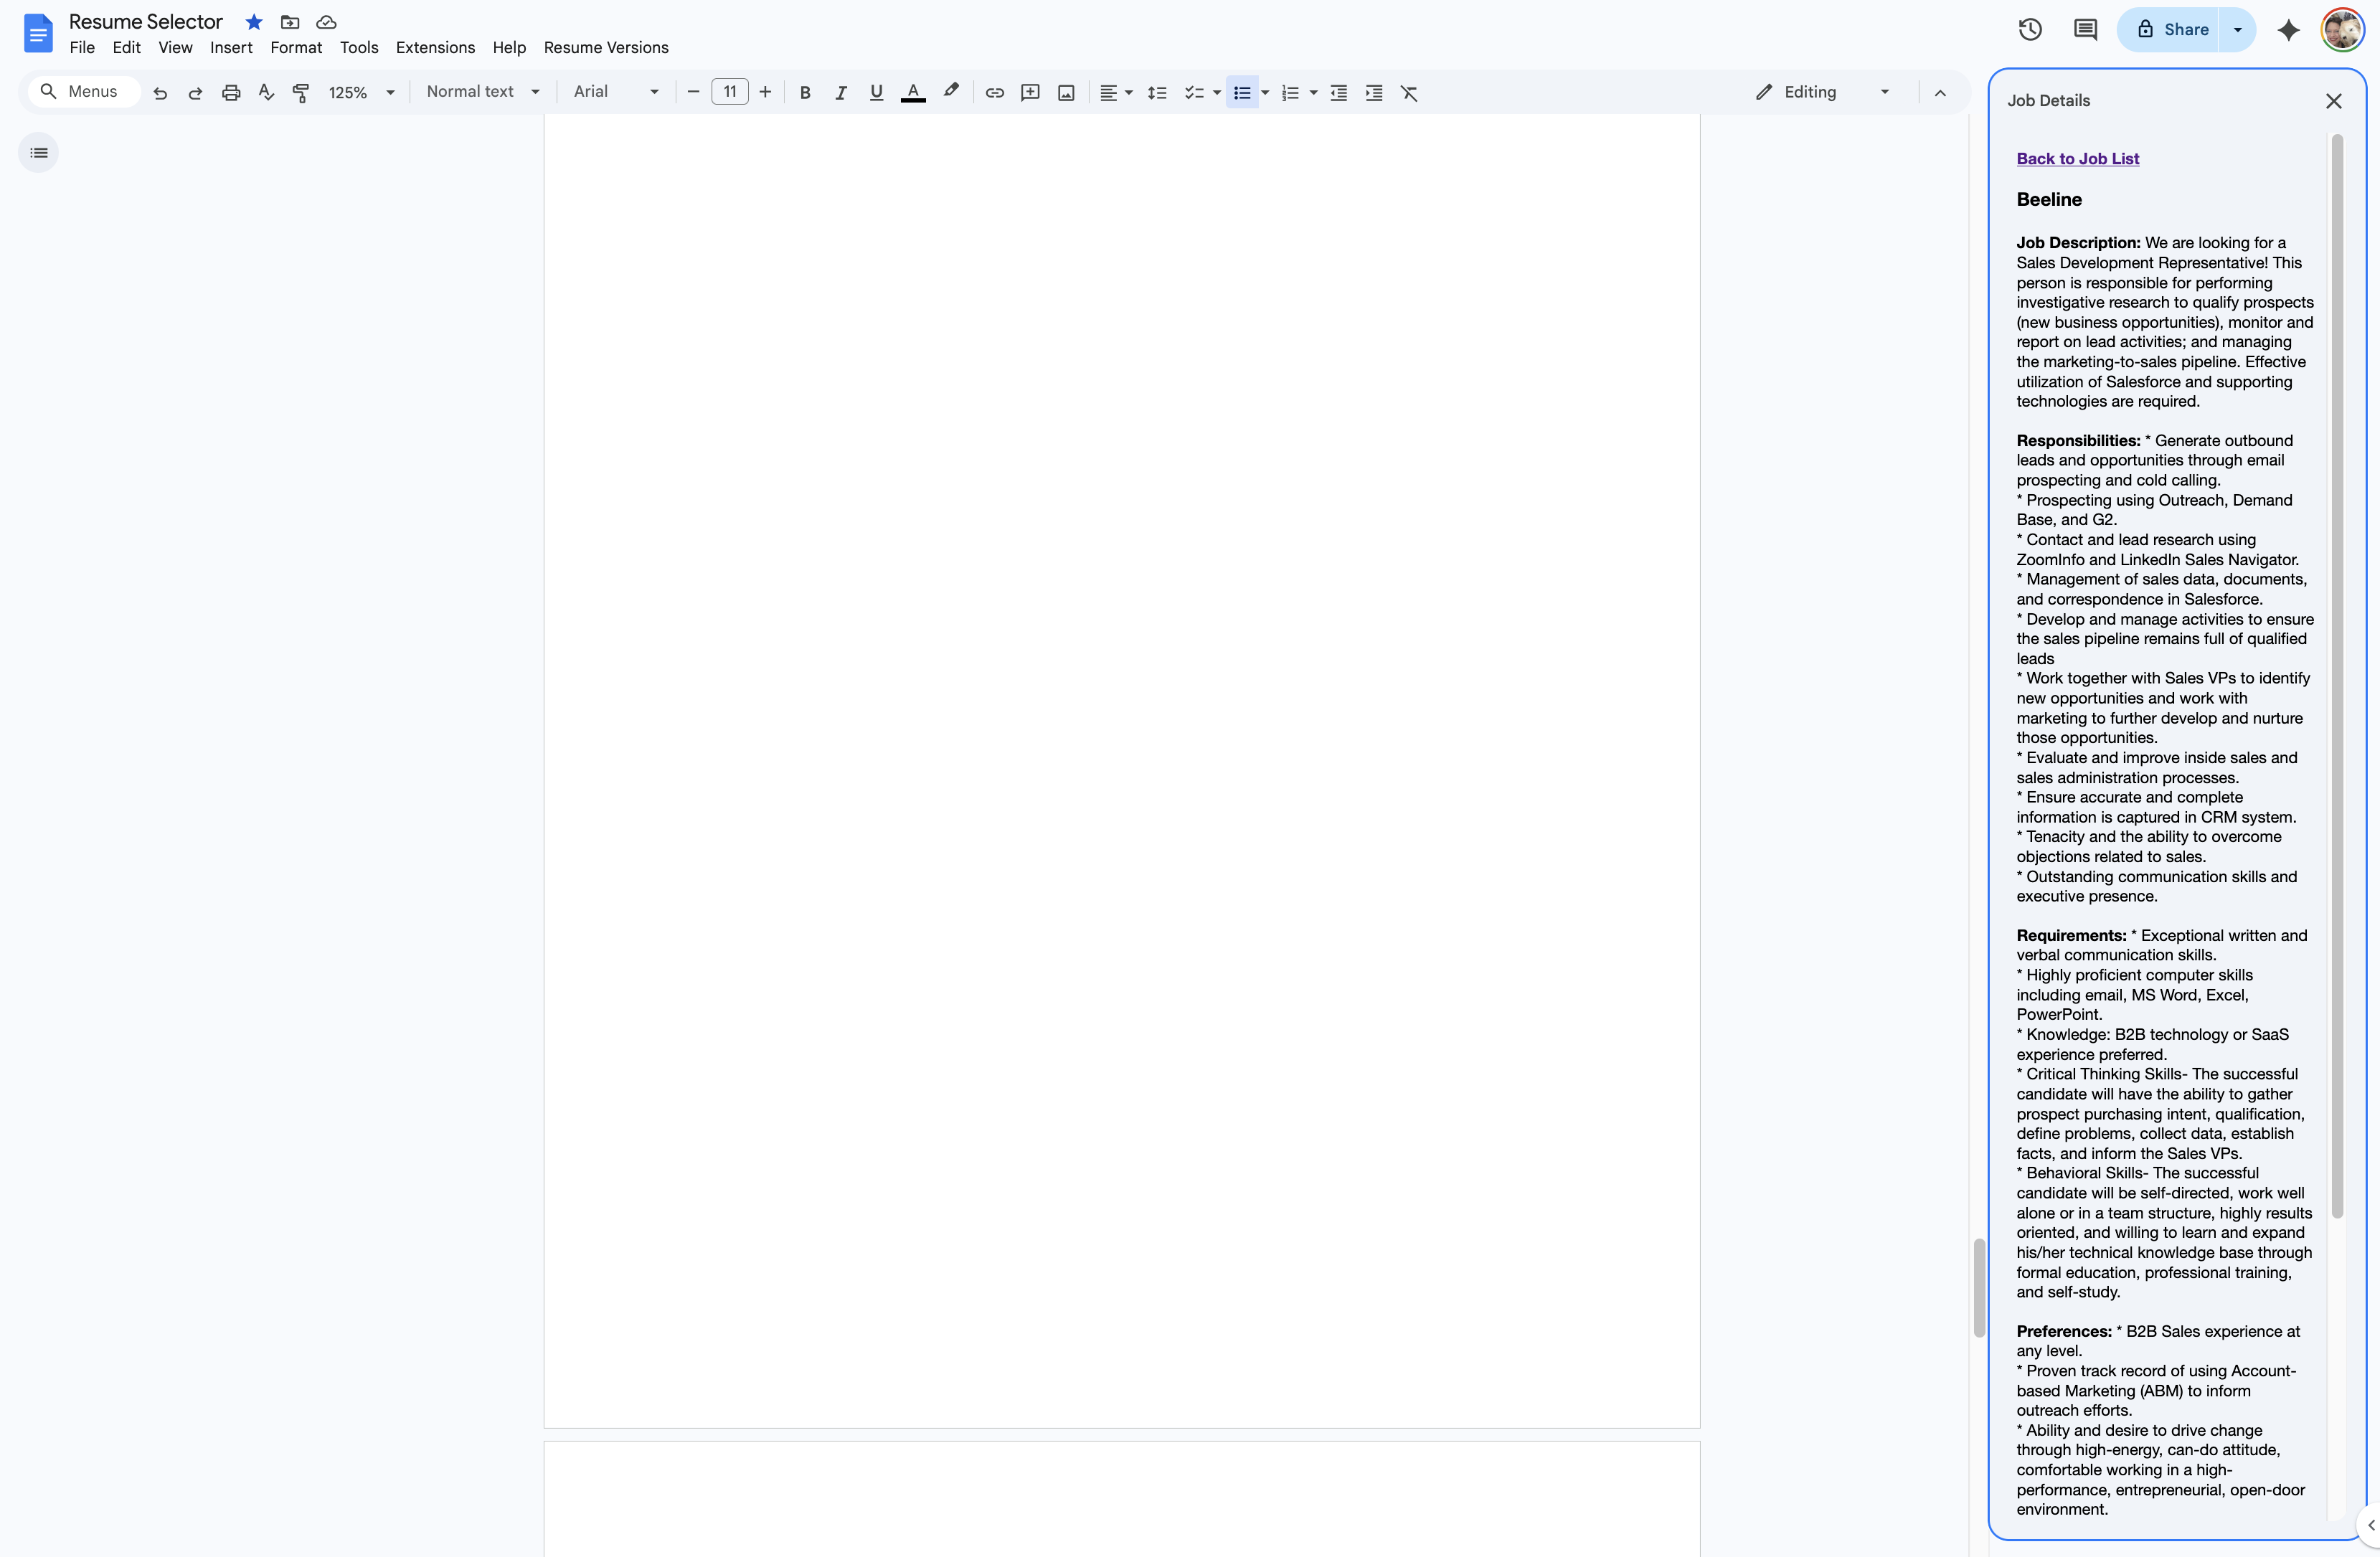The width and height of the screenshot is (2380, 1557).
Task: Add a comment from toolbar
Action: (1030, 93)
